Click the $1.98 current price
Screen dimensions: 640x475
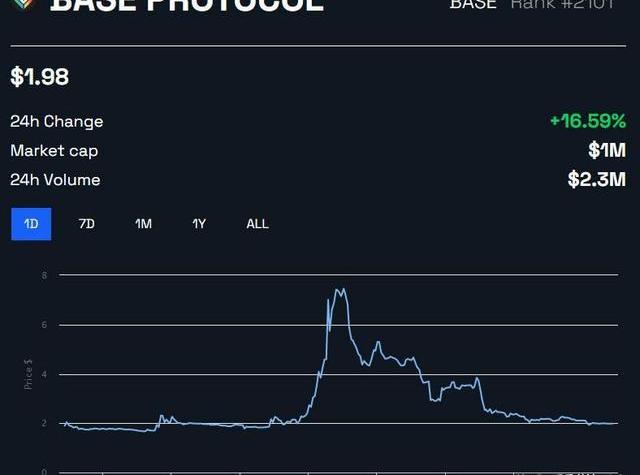point(40,77)
